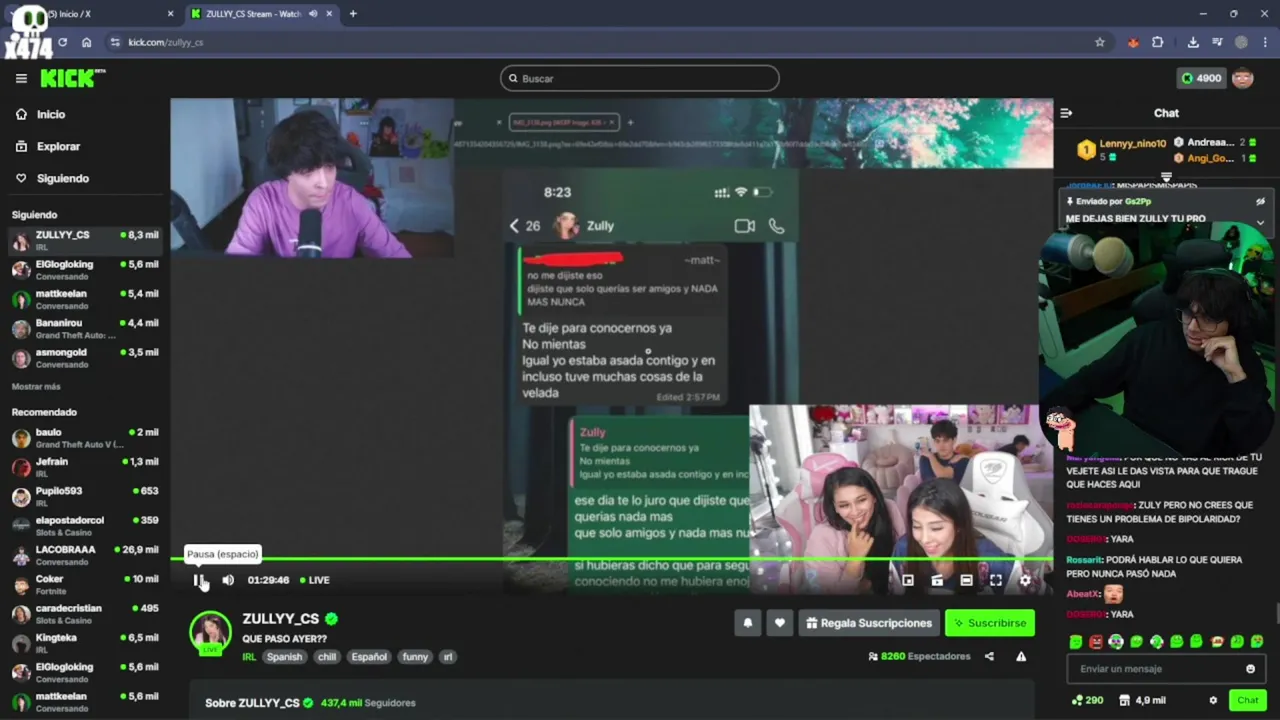Collapse the chat panel arrow icon
Screen dimensions: 1280x720
(1066, 113)
